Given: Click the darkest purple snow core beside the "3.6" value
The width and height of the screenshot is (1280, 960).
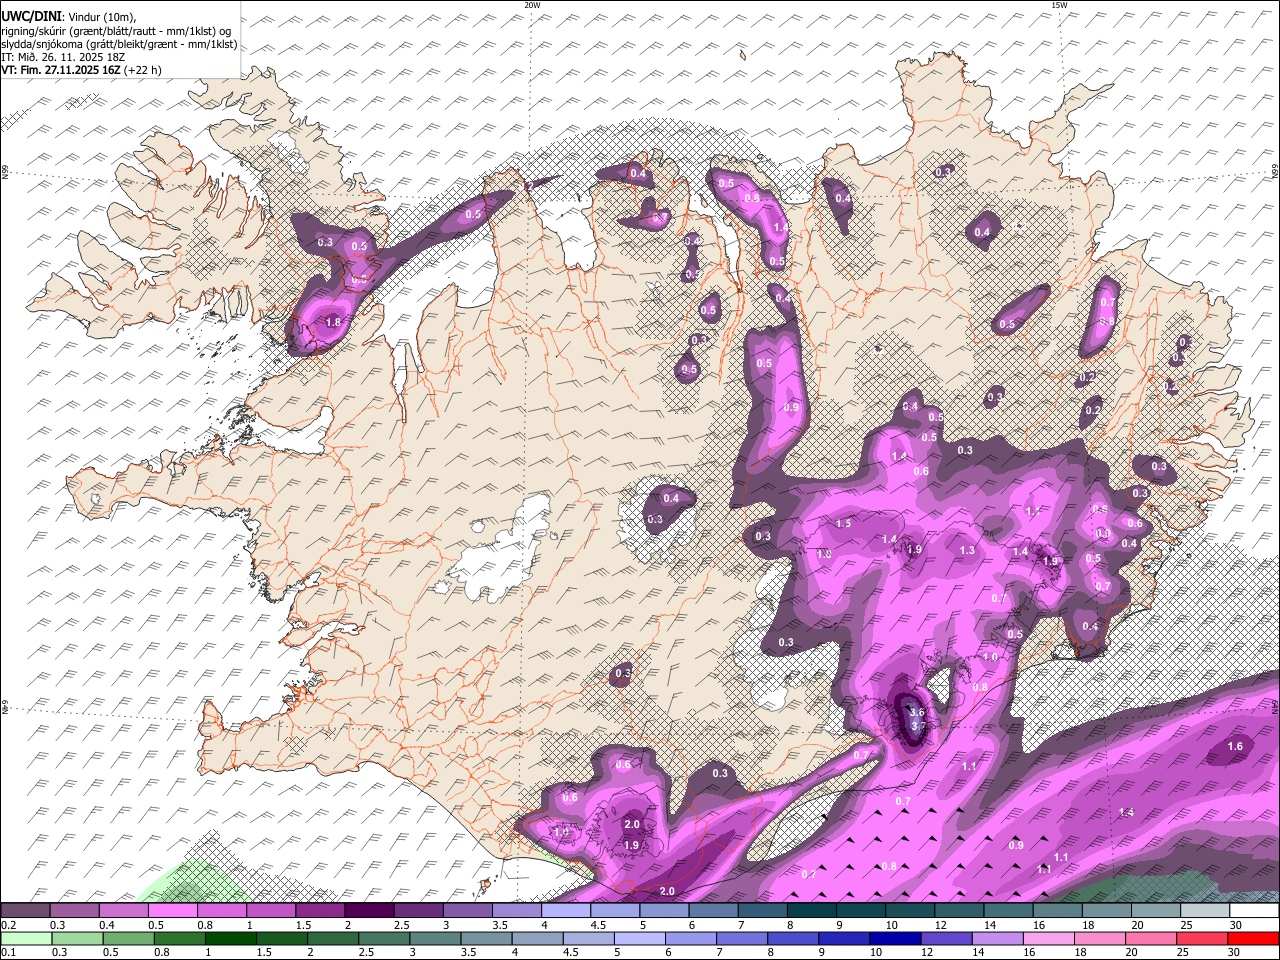Looking at the screenshot, I should [909, 720].
